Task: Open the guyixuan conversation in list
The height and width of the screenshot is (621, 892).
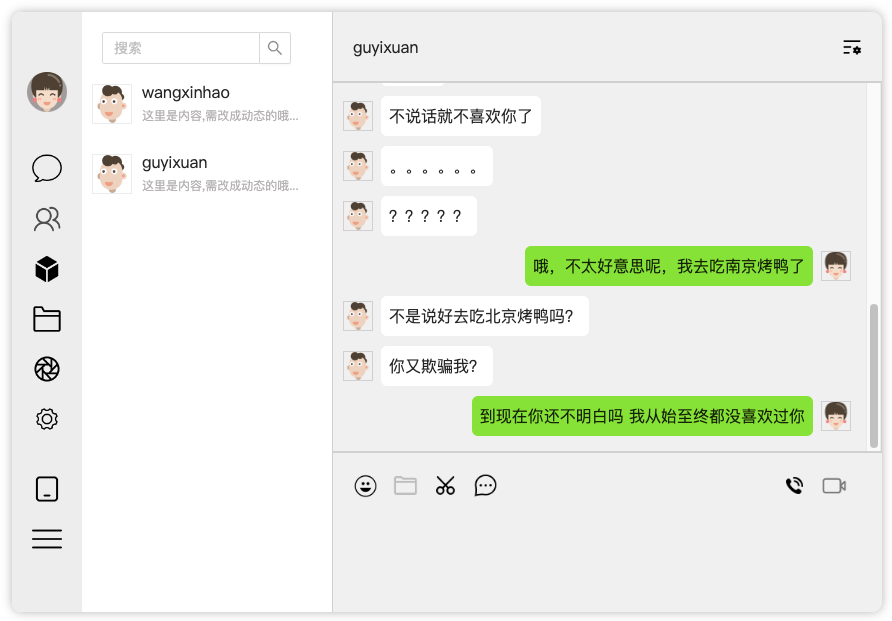Action: [x=207, y=174]
